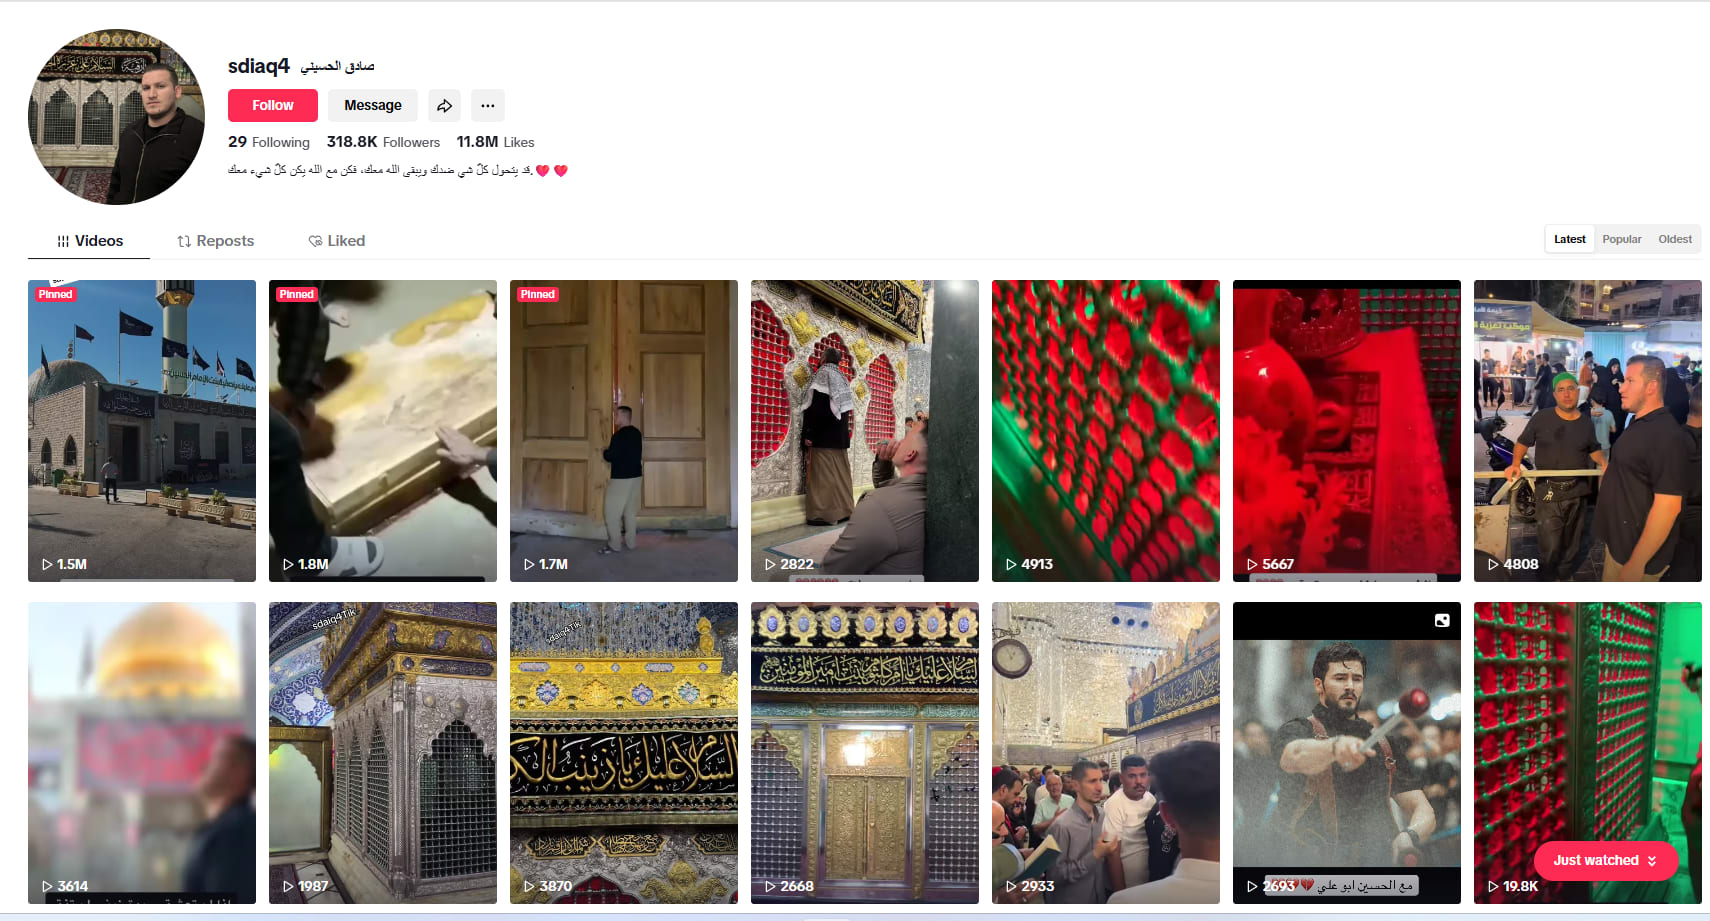Select the Videos tab
This screenshot has height=921, width=1710.
tap(90, 241)
